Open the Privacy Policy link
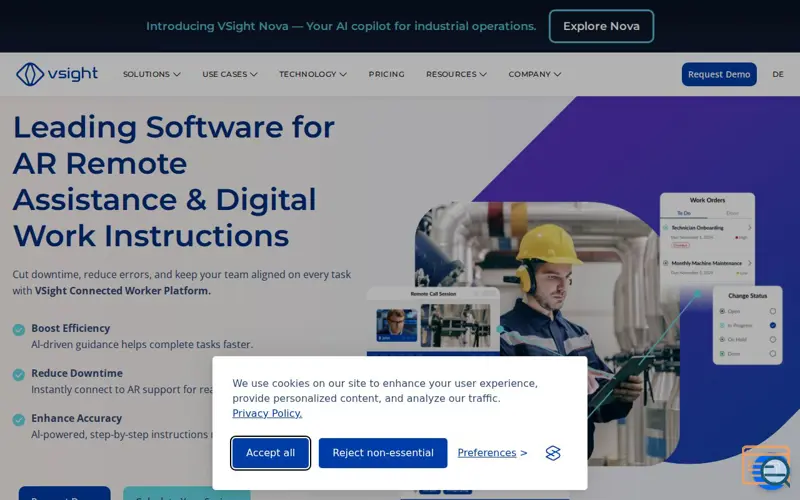 tap(267, 413)
